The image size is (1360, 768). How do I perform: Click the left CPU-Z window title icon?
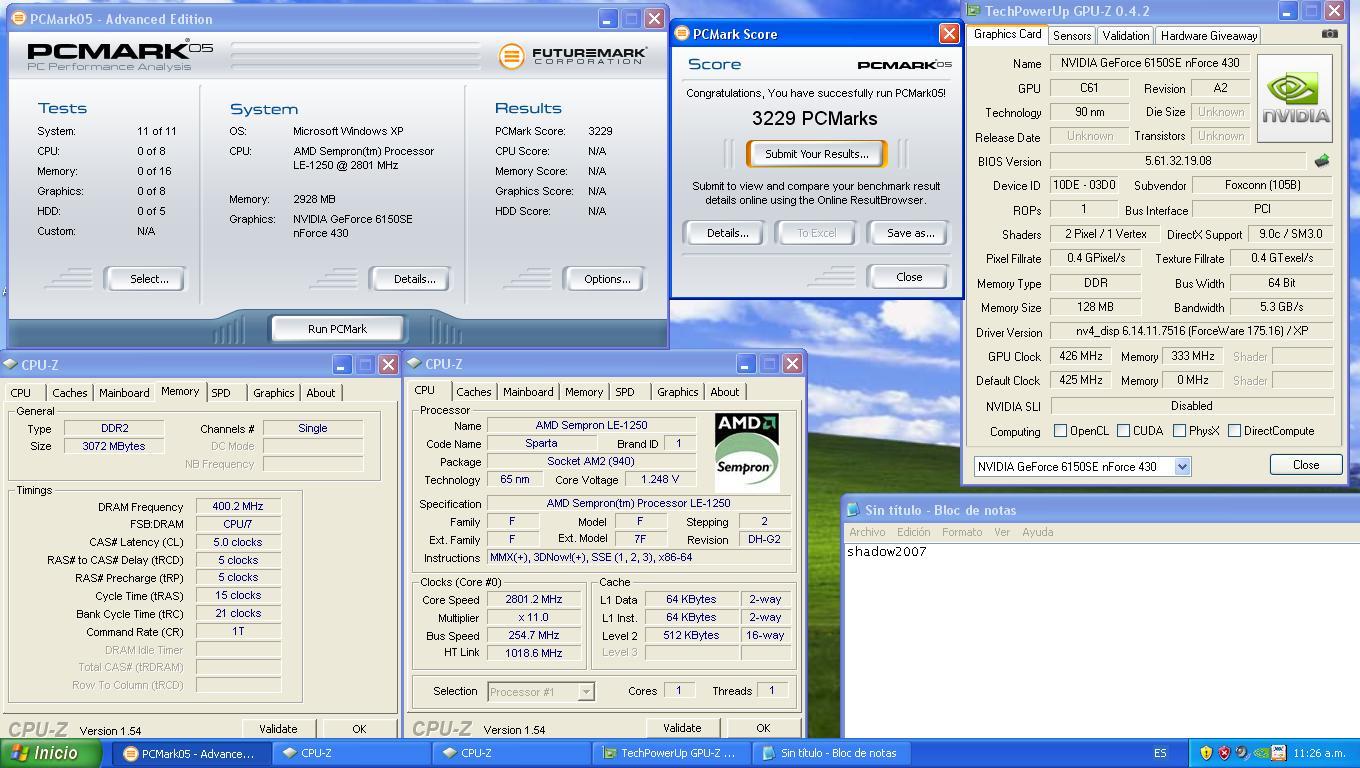point(10,365)
